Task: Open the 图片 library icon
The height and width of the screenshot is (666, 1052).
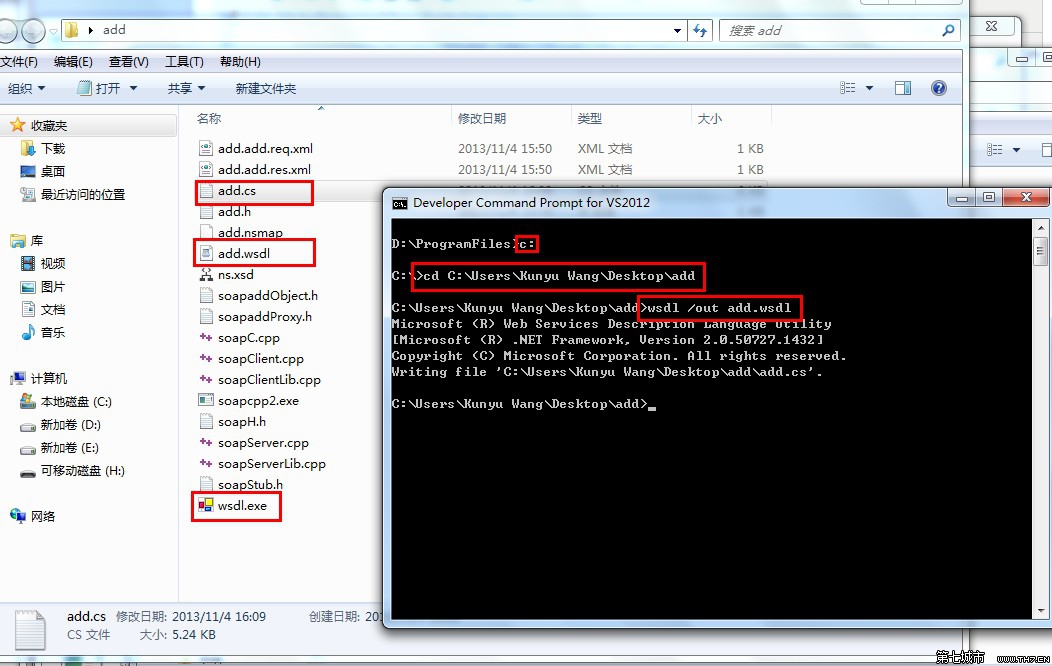Action: click(x=28, y=287)
